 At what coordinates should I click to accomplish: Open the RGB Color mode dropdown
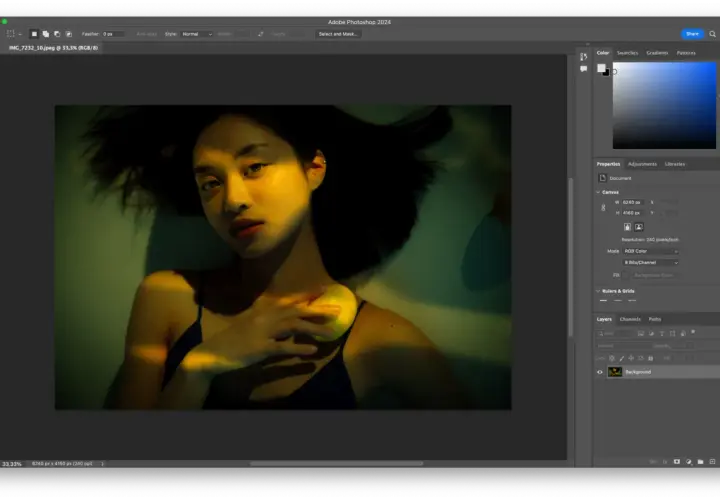[651, 251]
